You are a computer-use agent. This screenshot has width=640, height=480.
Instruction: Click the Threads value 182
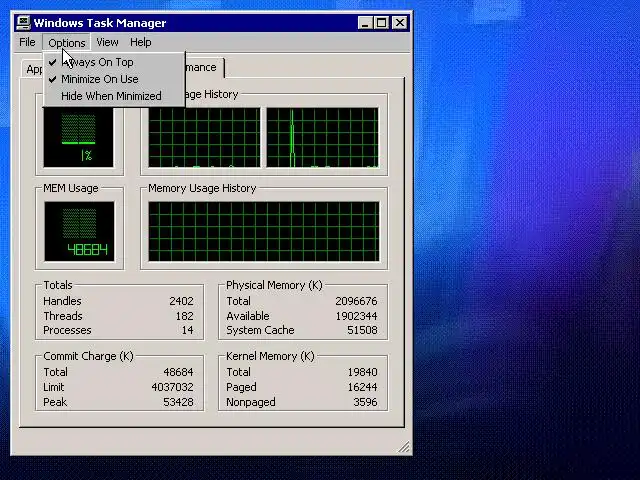click(184, 316)
